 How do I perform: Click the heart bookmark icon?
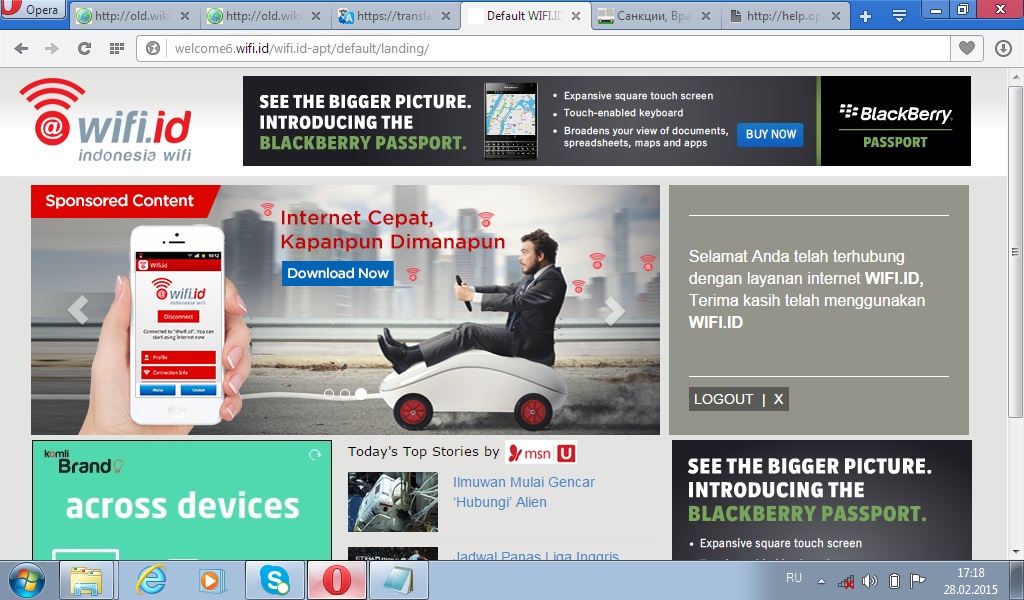[966, 48]
